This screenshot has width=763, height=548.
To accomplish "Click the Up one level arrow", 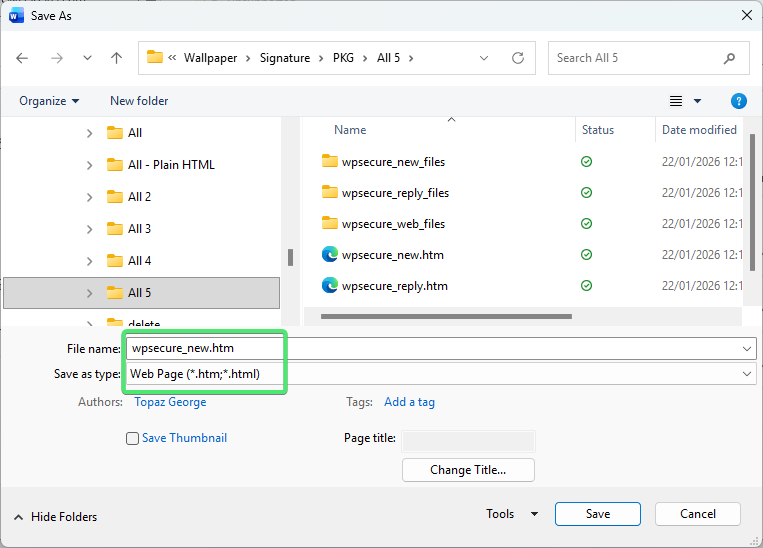I will tap(116, 58).
